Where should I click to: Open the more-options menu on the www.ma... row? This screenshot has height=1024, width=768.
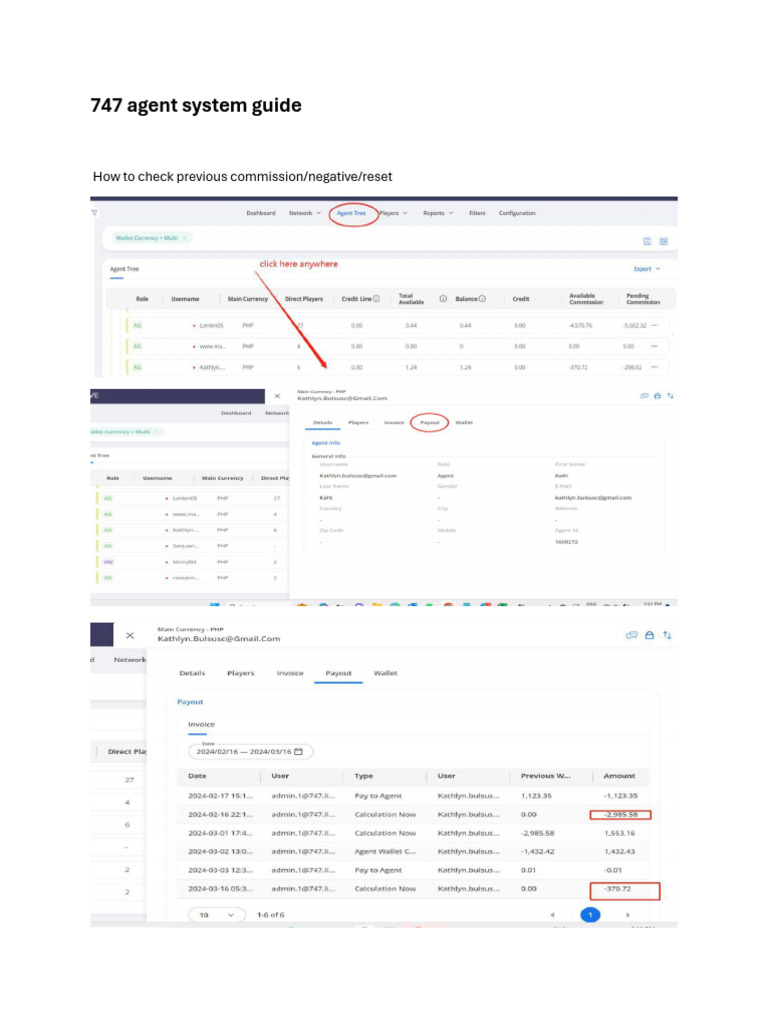click(x=655, y=346)
